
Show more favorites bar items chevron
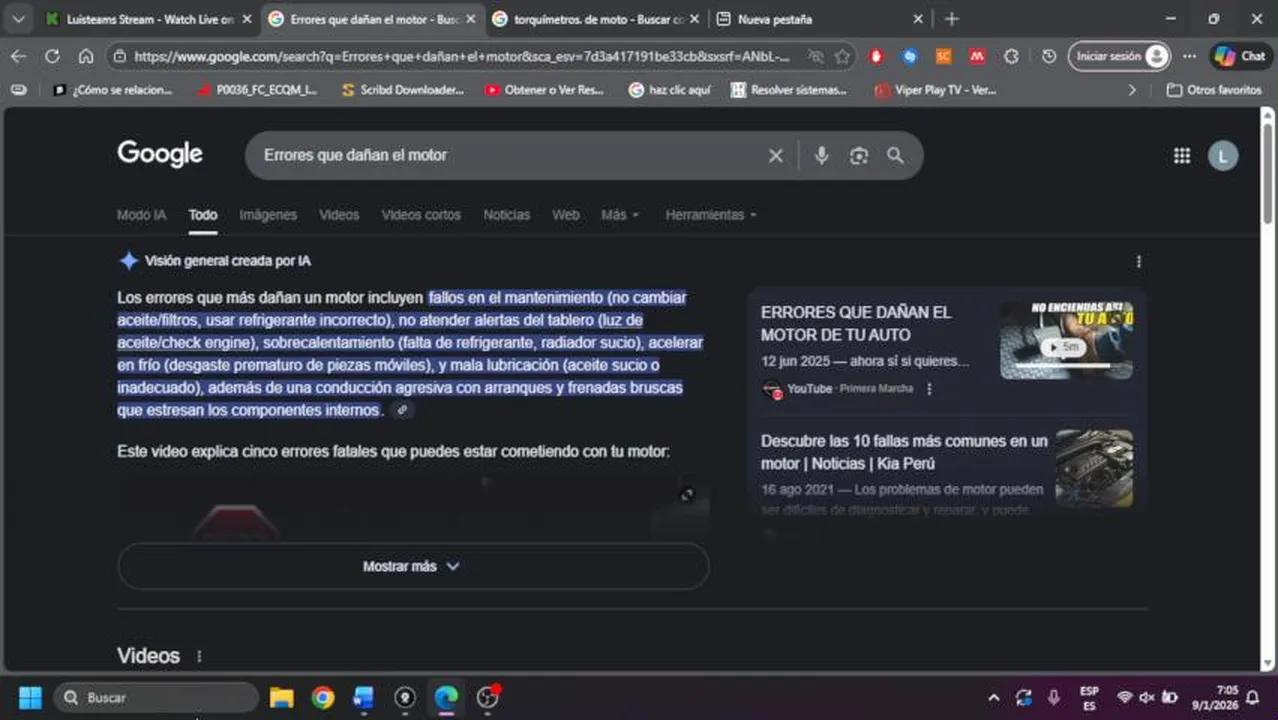1132,90
